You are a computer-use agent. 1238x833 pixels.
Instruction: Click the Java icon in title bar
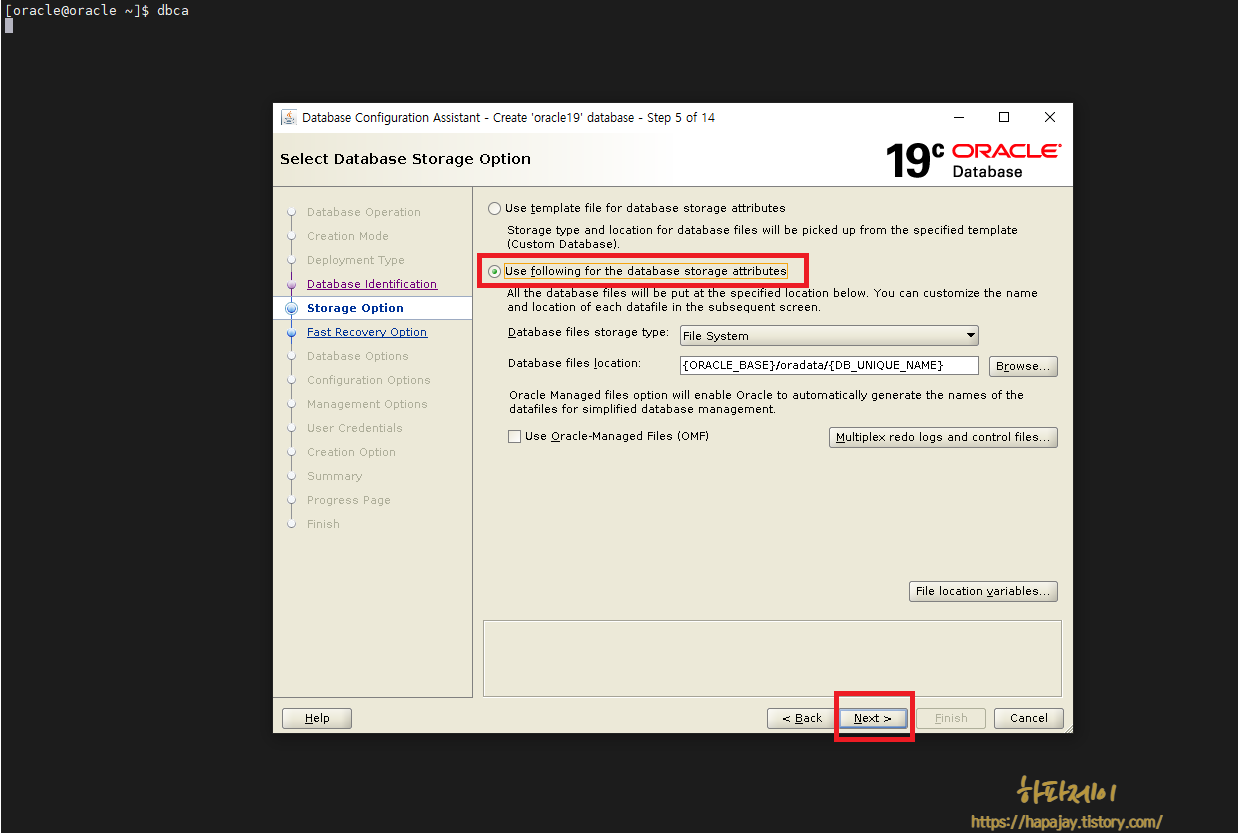[x=288, y=117]
